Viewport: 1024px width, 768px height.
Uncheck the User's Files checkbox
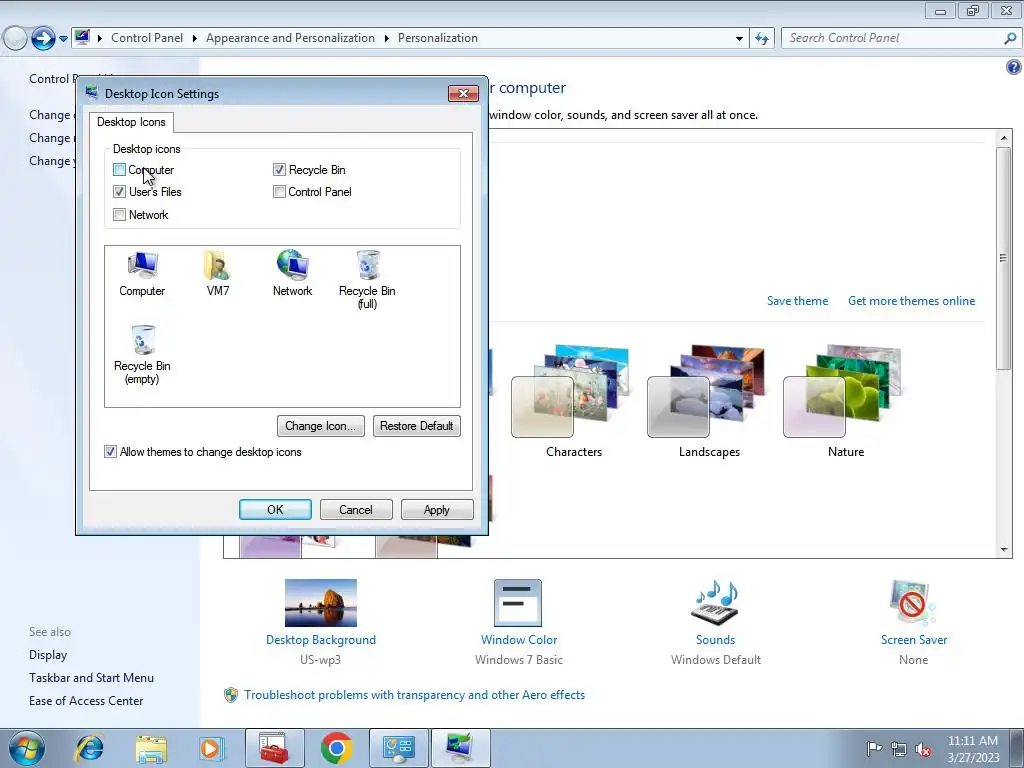click(x=120, y=191)
